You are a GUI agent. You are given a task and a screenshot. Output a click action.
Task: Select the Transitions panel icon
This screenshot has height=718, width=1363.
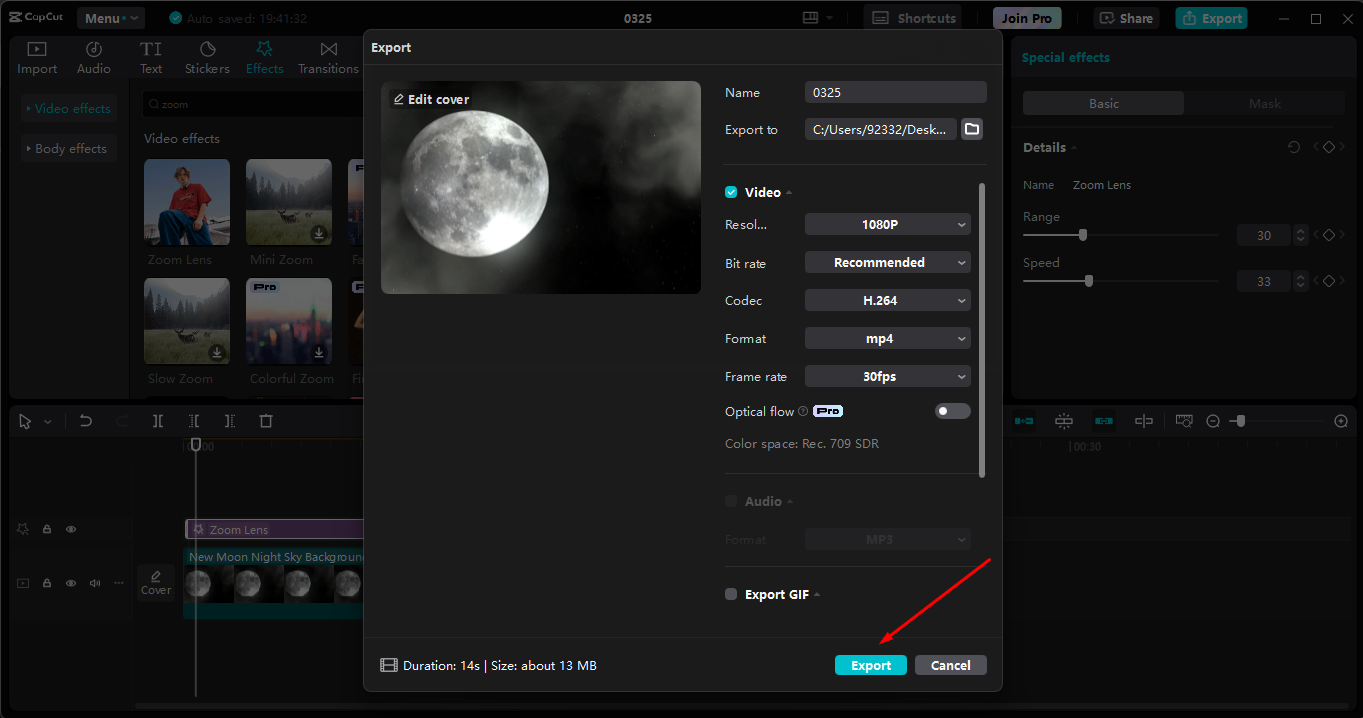pos(328,57)
